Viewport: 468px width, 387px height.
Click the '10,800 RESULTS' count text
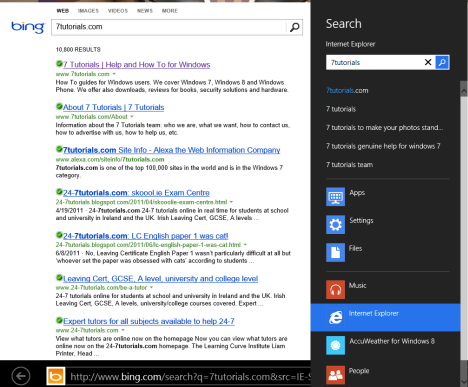coord(78,50)
